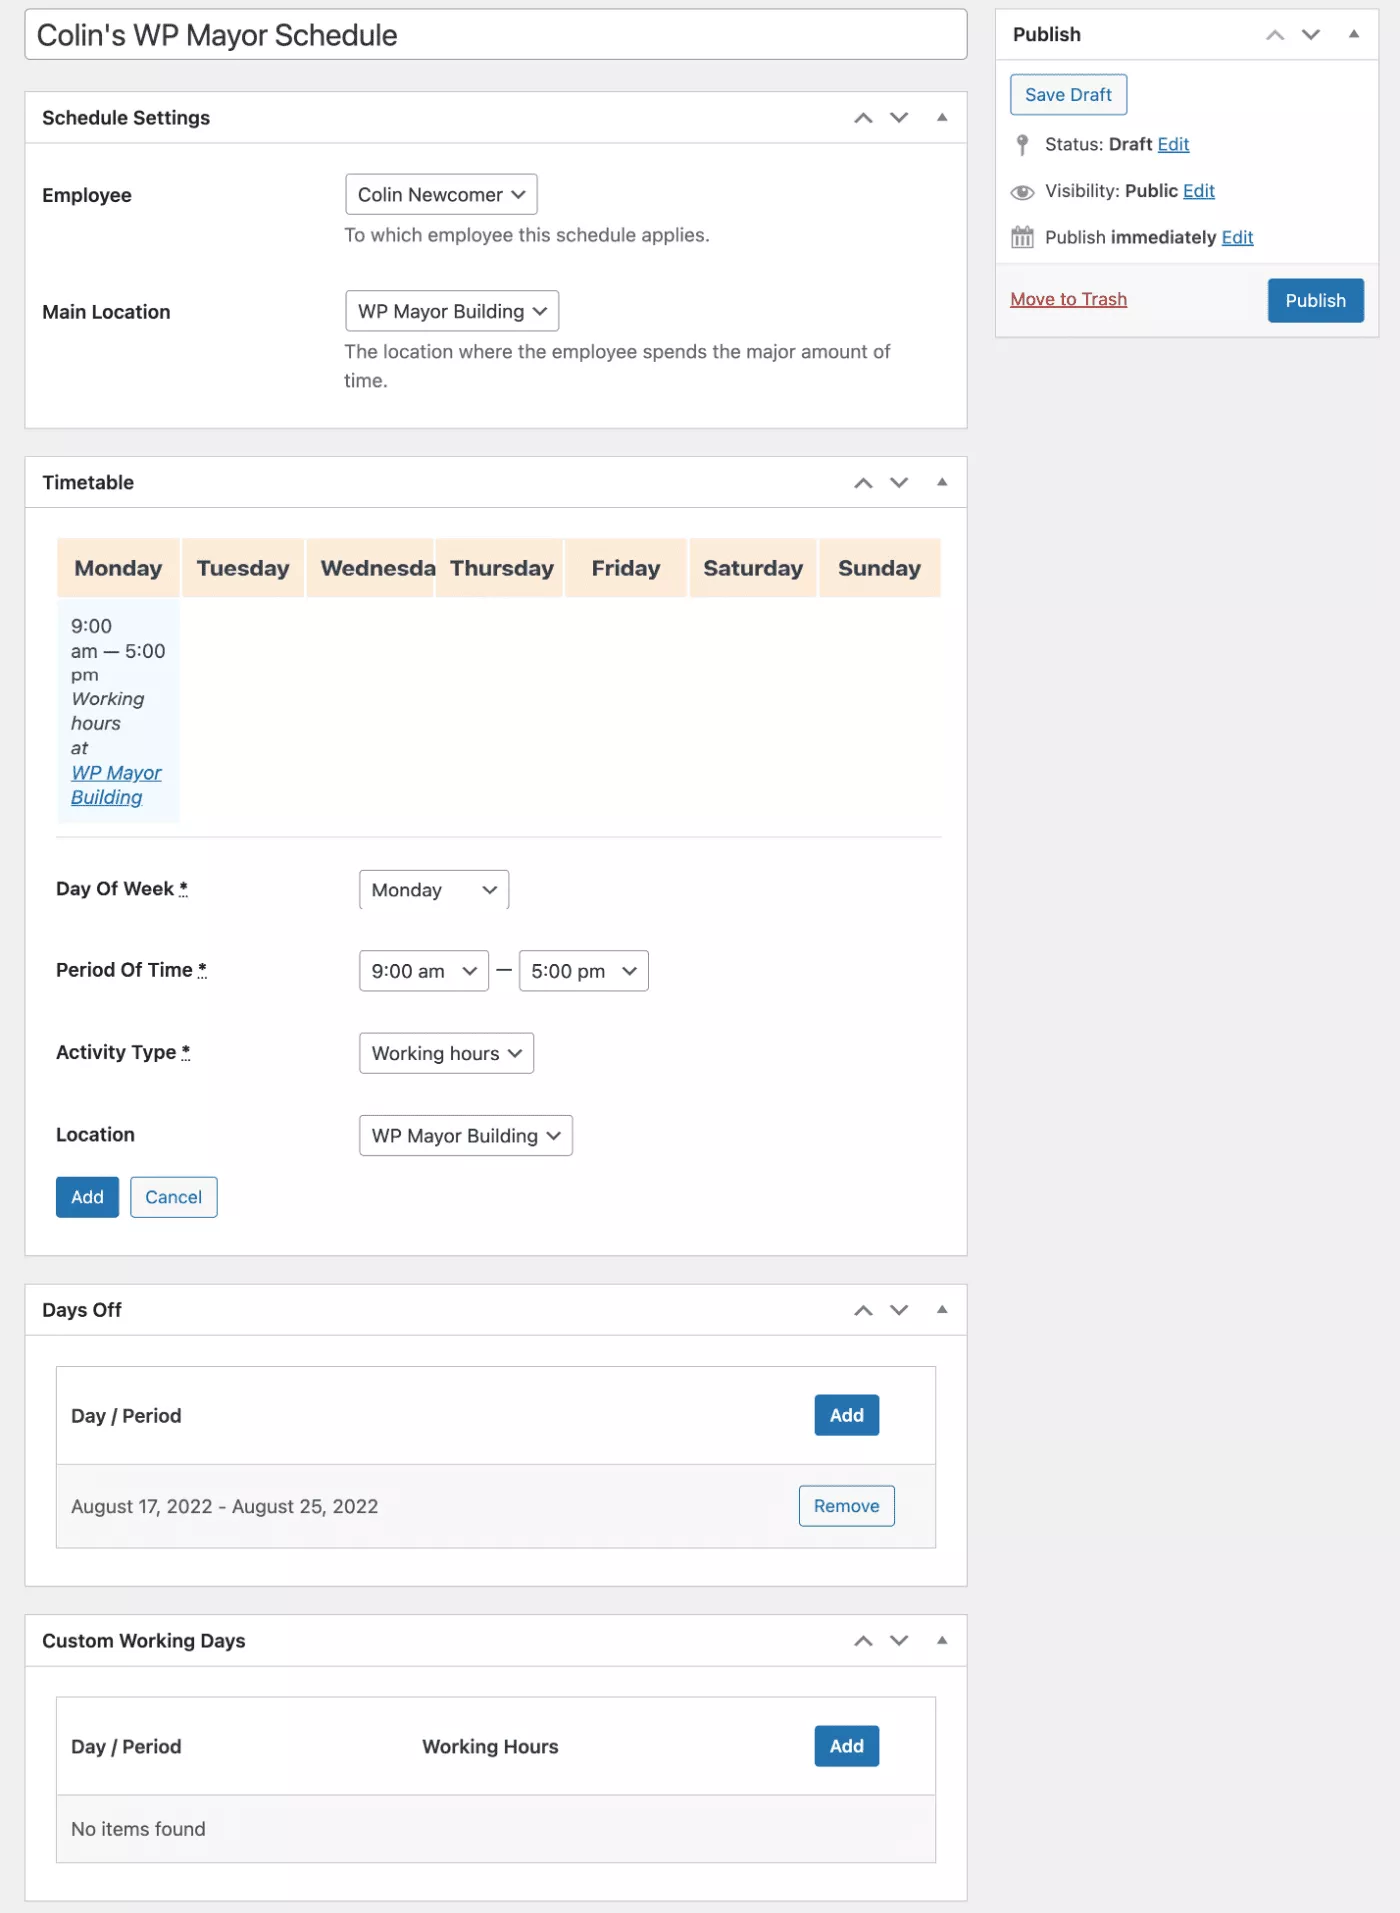Viewport: 1400px width, 1913px height.
Task: Click the schedule title input field
Action: point(496,35)
